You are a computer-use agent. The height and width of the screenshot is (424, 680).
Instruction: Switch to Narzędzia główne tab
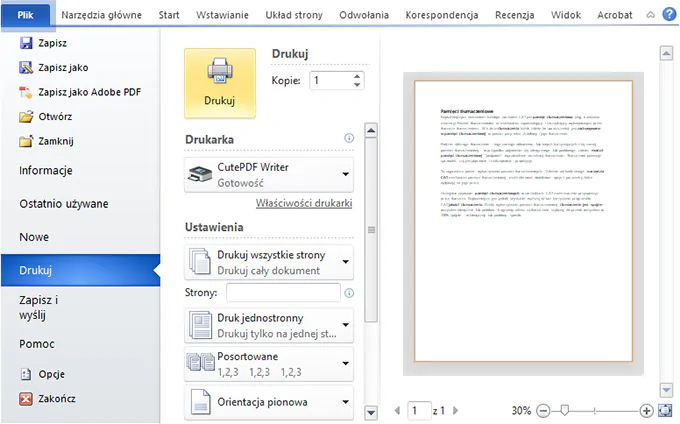click(x=101, y=15)
